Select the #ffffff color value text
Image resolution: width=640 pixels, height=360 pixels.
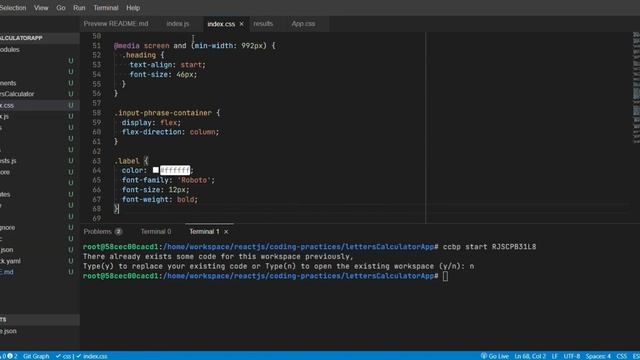[175, 170]
